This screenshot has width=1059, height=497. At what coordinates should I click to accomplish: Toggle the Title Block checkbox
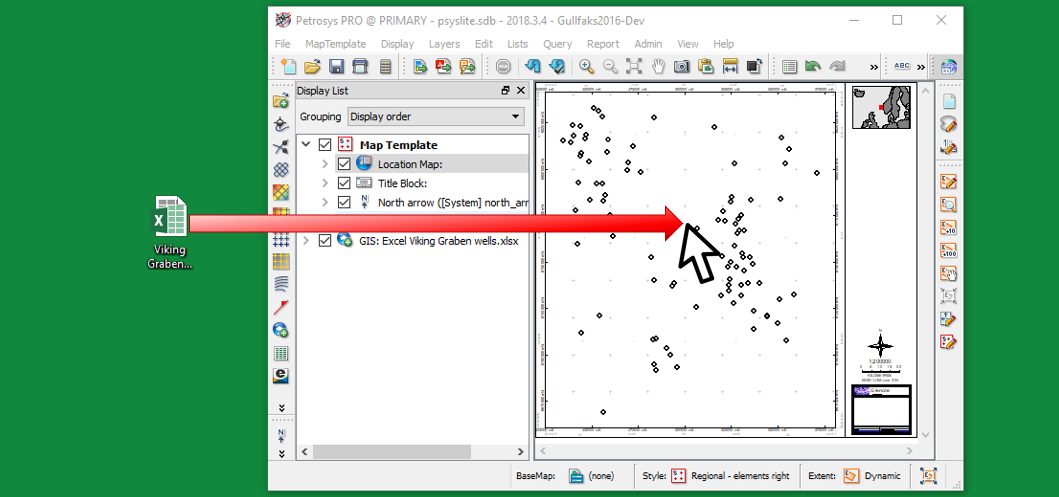coord(344,183)
